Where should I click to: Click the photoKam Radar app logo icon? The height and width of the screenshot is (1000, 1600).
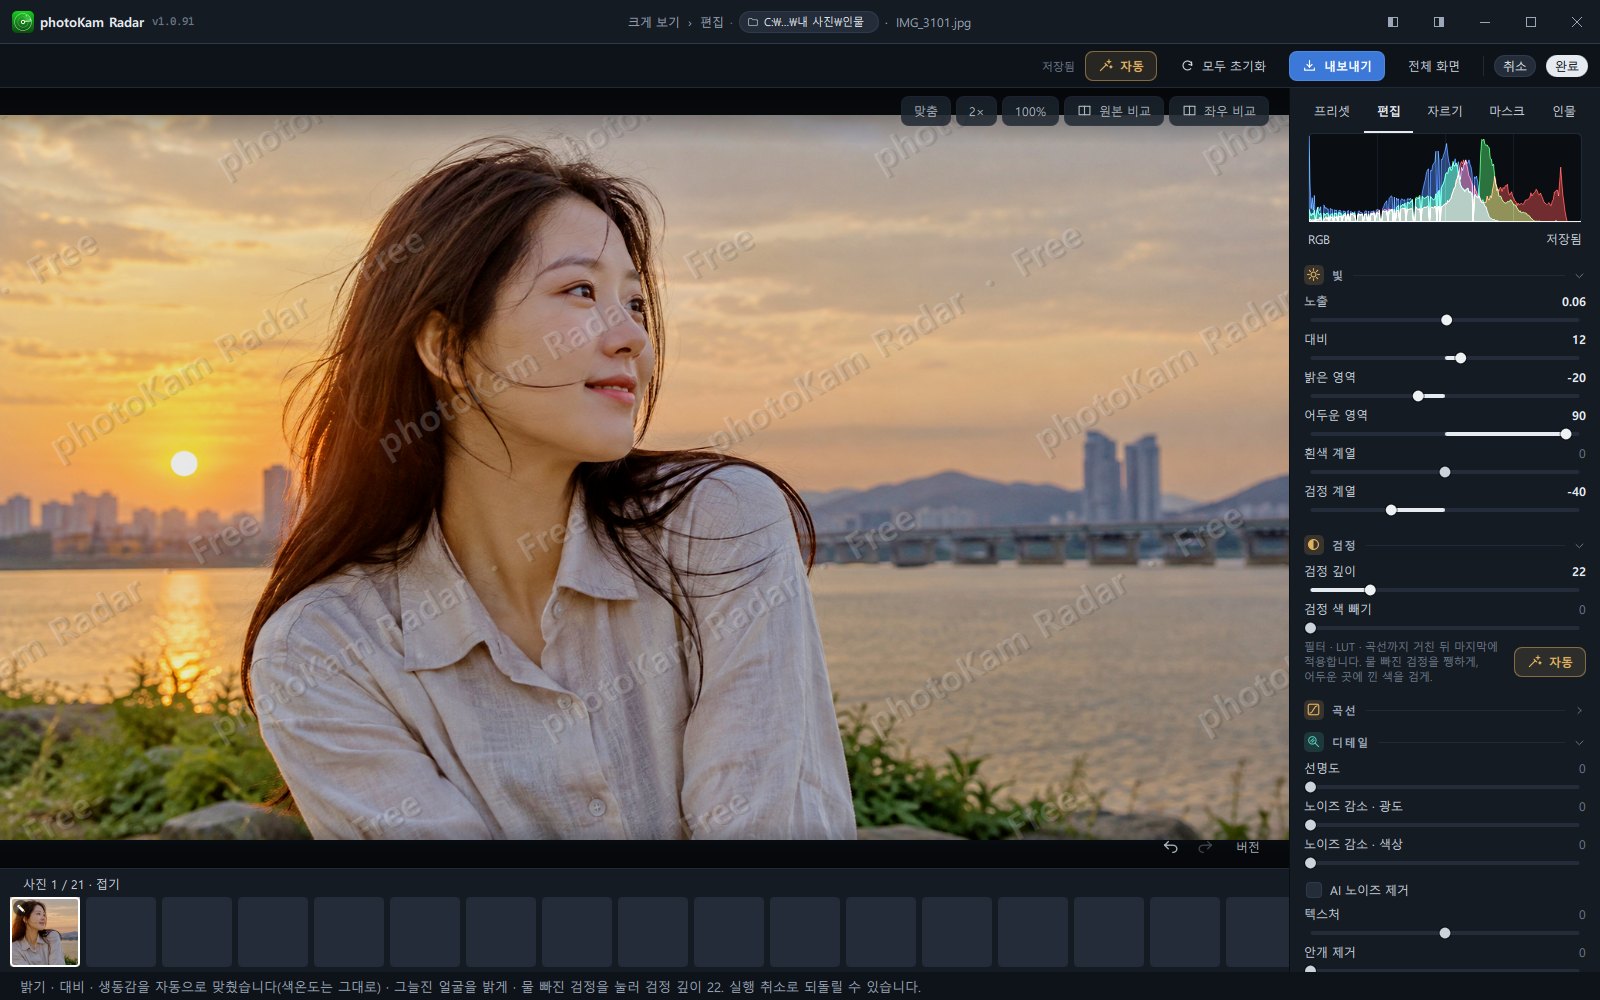tap(22, 22)
